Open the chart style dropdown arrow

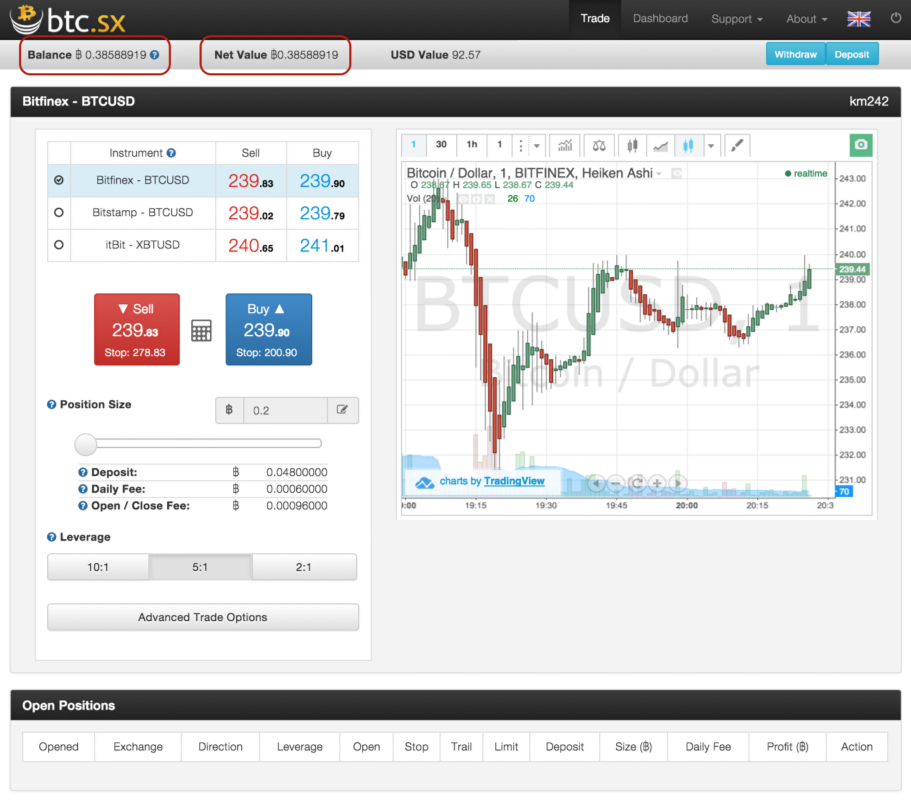711,146
